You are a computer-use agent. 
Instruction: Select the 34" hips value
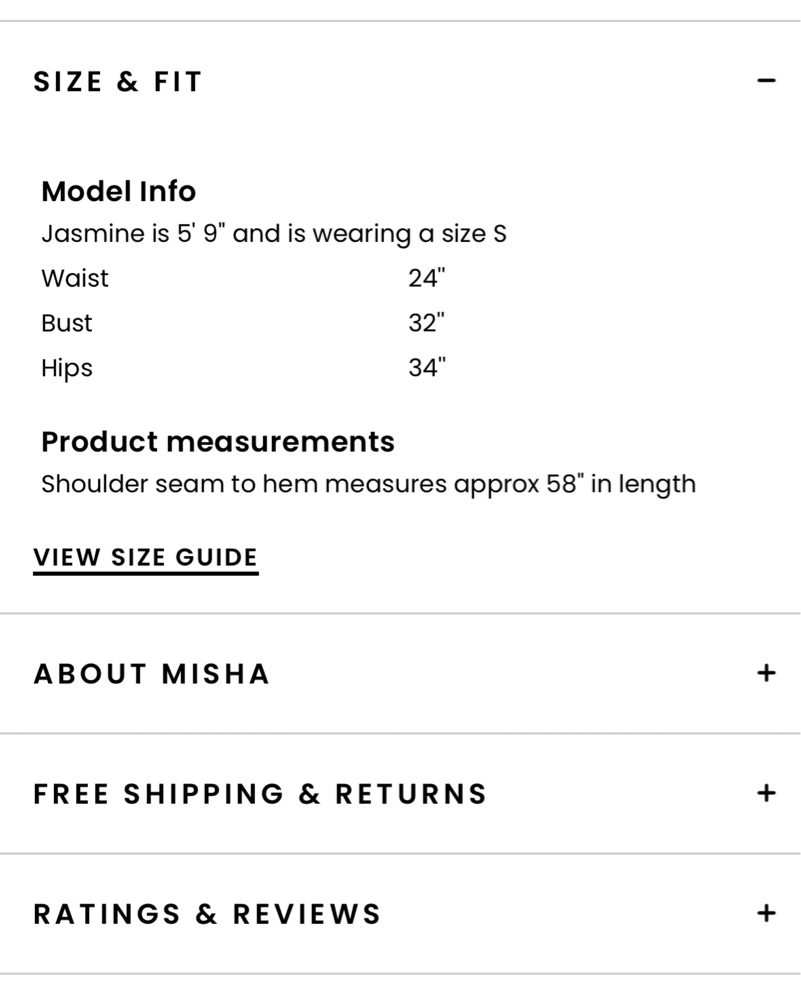point(427,367)
